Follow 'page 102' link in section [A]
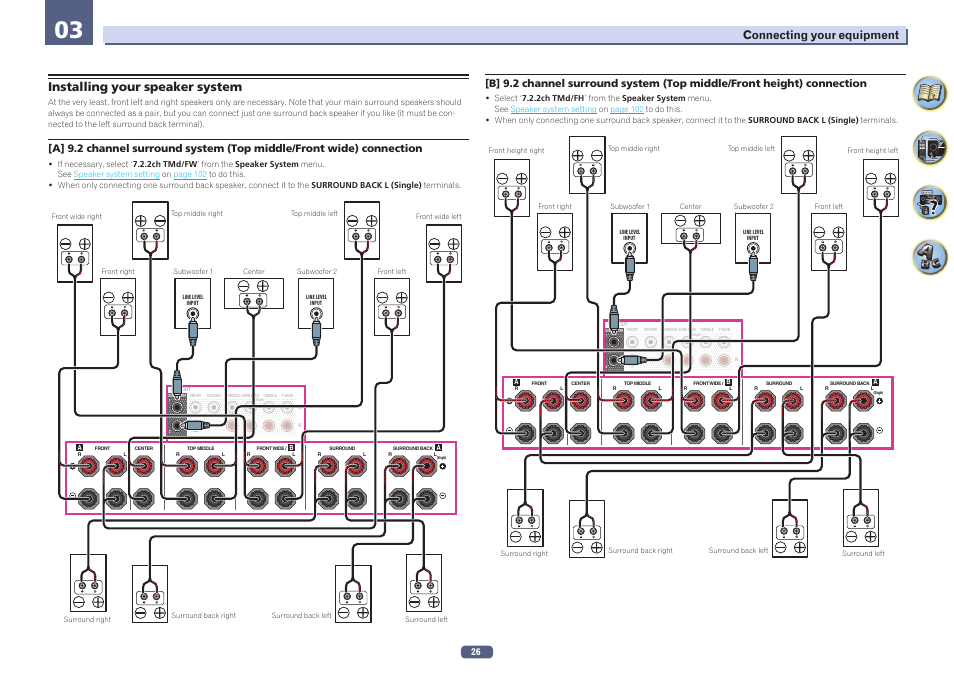 coord(190,174)
